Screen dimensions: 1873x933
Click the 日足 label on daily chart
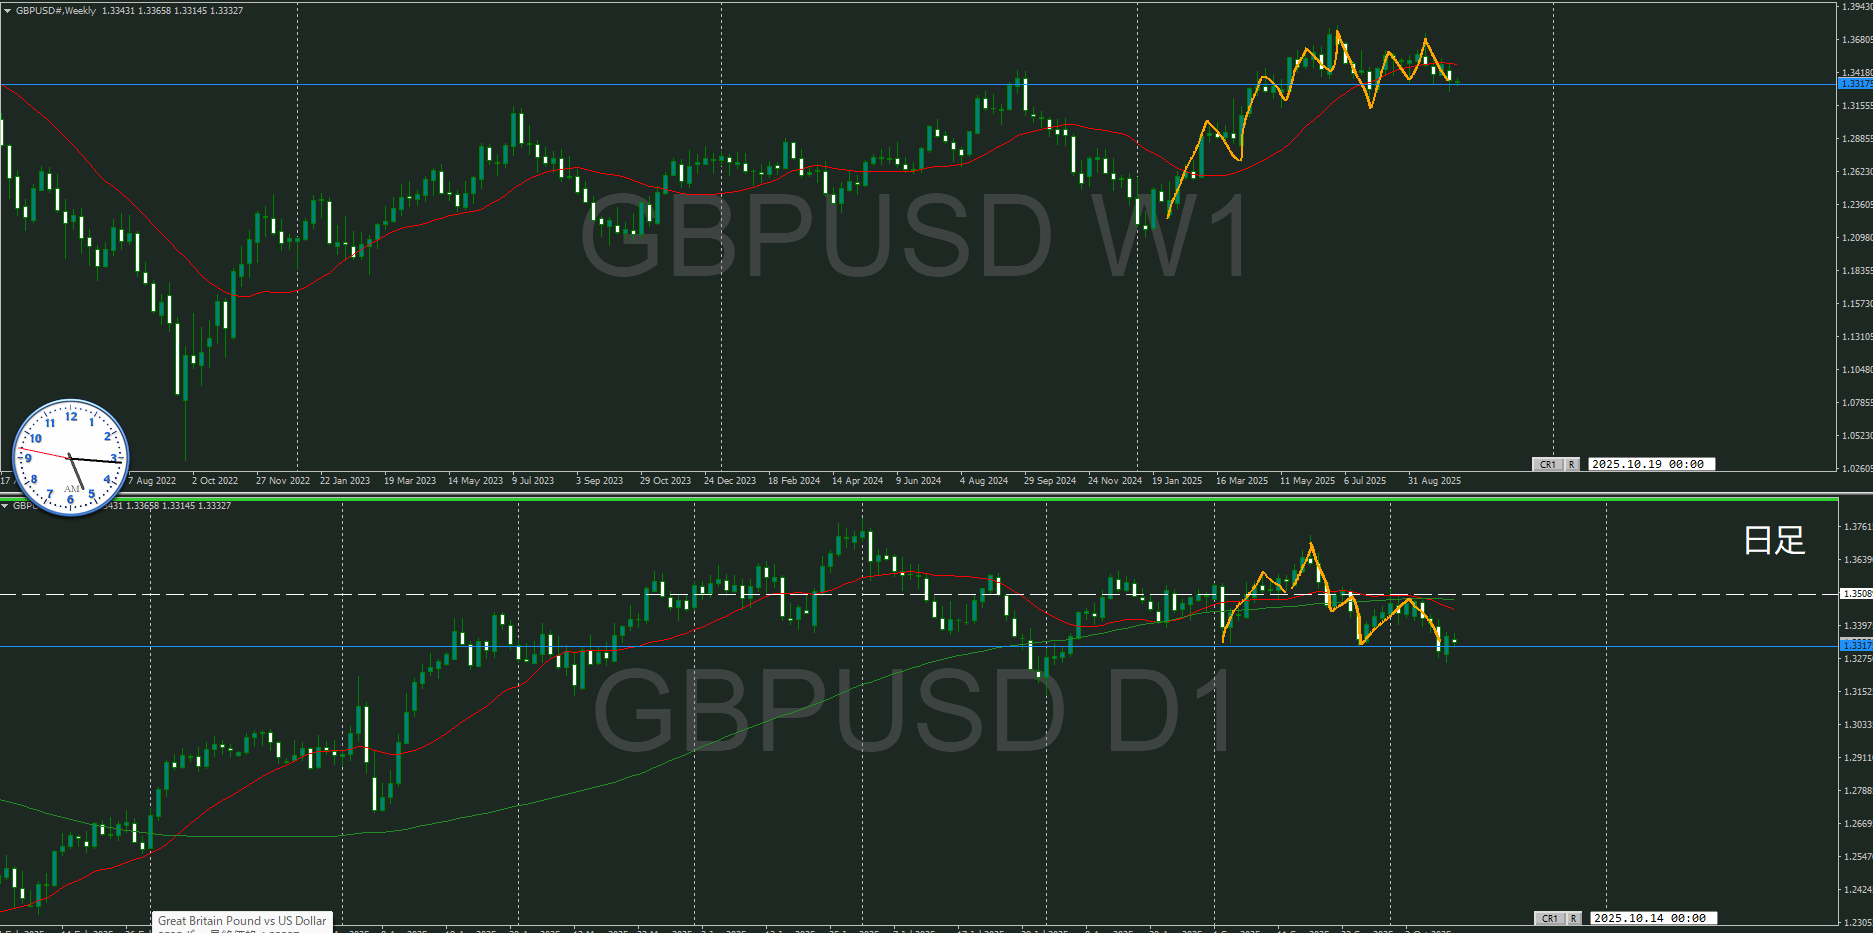click(x=1774, y=541)
